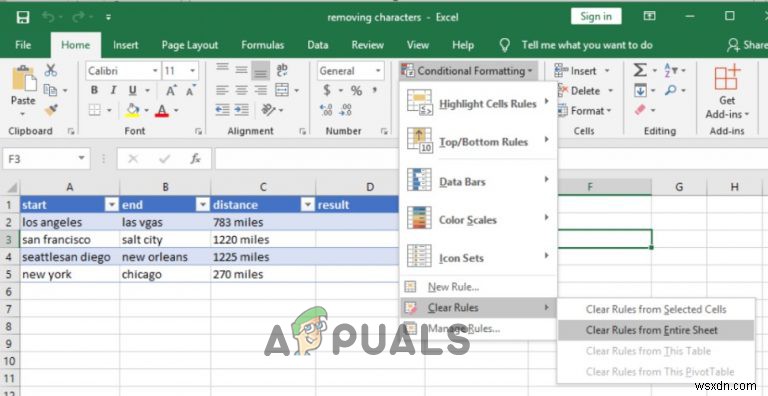The width and height of the screenshot is (768, 396).
Task: Toggle top vertical alignment
Action: pos(222,68)
